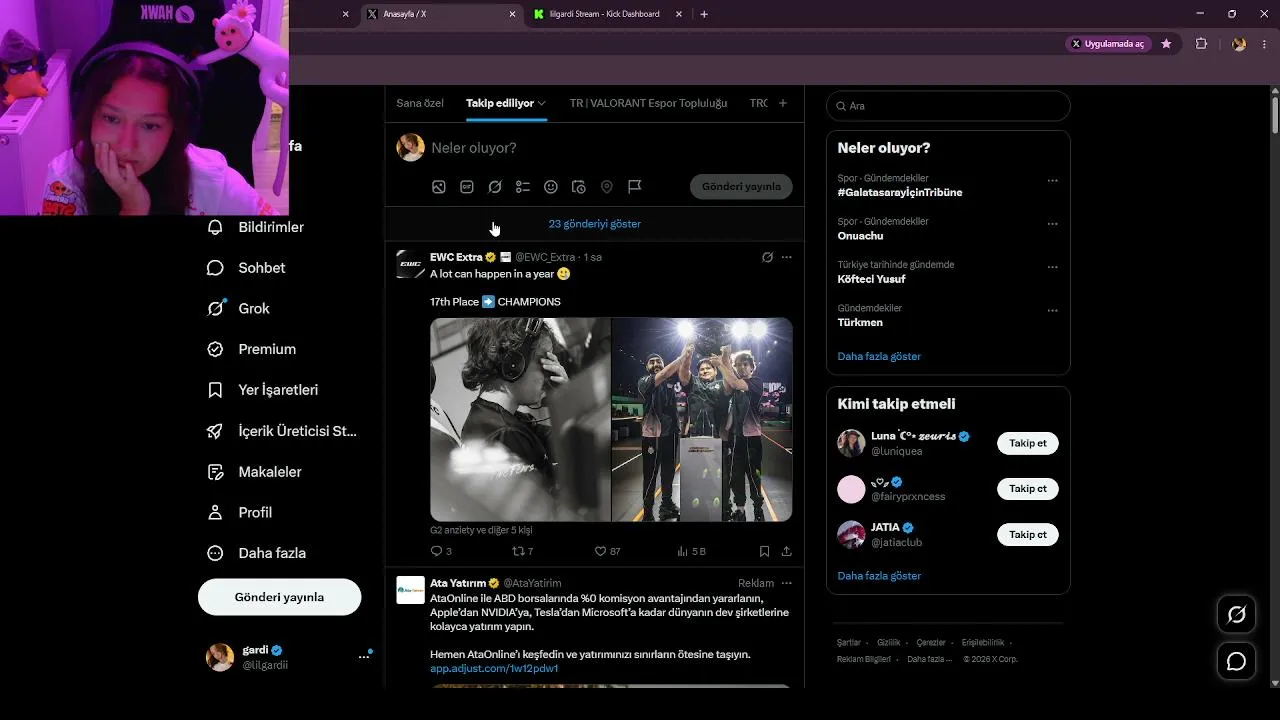Open the Chrome profile avatar
The width and height of the screenshot is (1280, 720).
[1239, 44]
